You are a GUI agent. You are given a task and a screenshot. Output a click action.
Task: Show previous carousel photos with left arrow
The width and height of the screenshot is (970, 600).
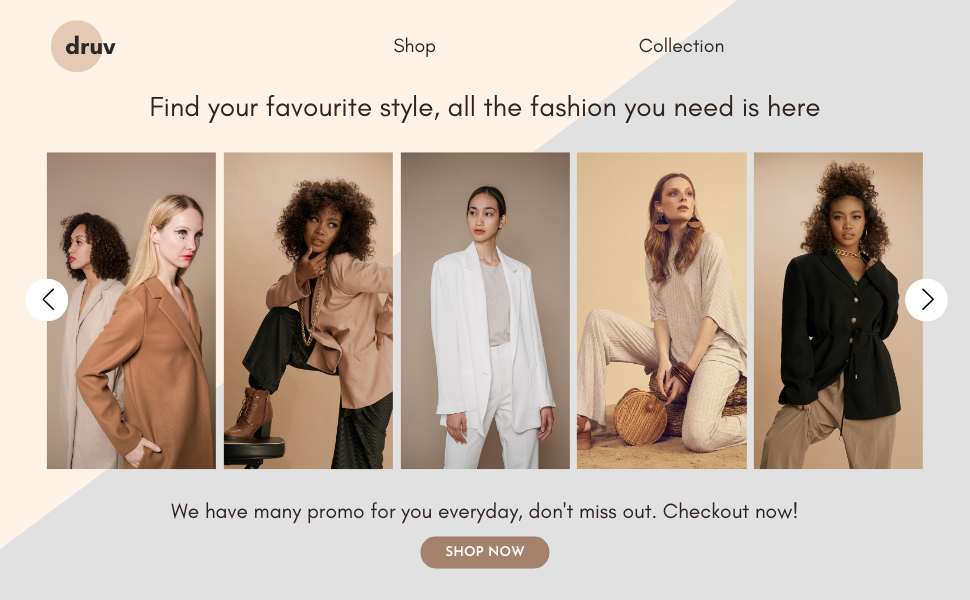coord(47,300)
